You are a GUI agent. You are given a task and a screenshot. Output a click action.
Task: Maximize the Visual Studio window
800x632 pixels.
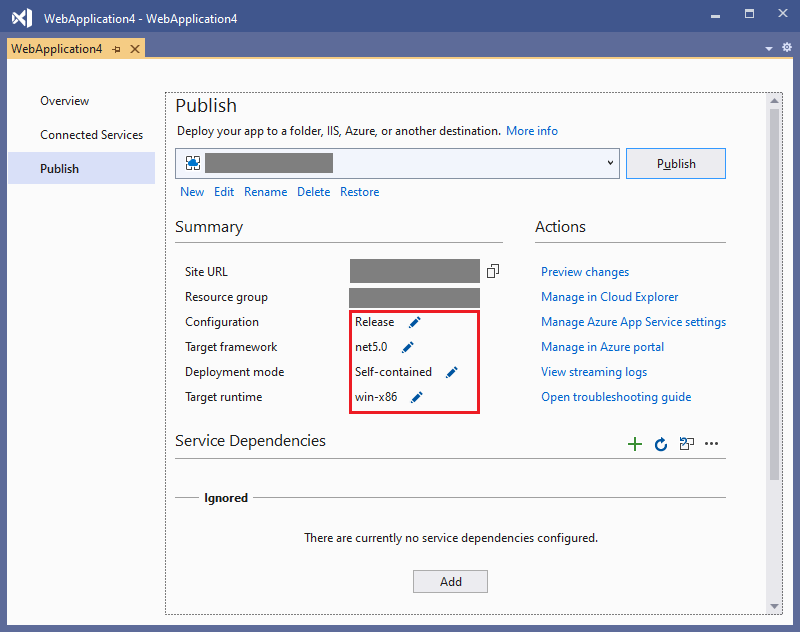[749, 14]
